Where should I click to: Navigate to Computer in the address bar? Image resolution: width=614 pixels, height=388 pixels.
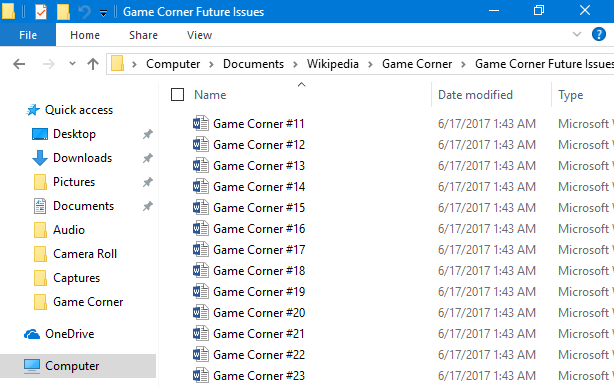click(x=173, y=64)
